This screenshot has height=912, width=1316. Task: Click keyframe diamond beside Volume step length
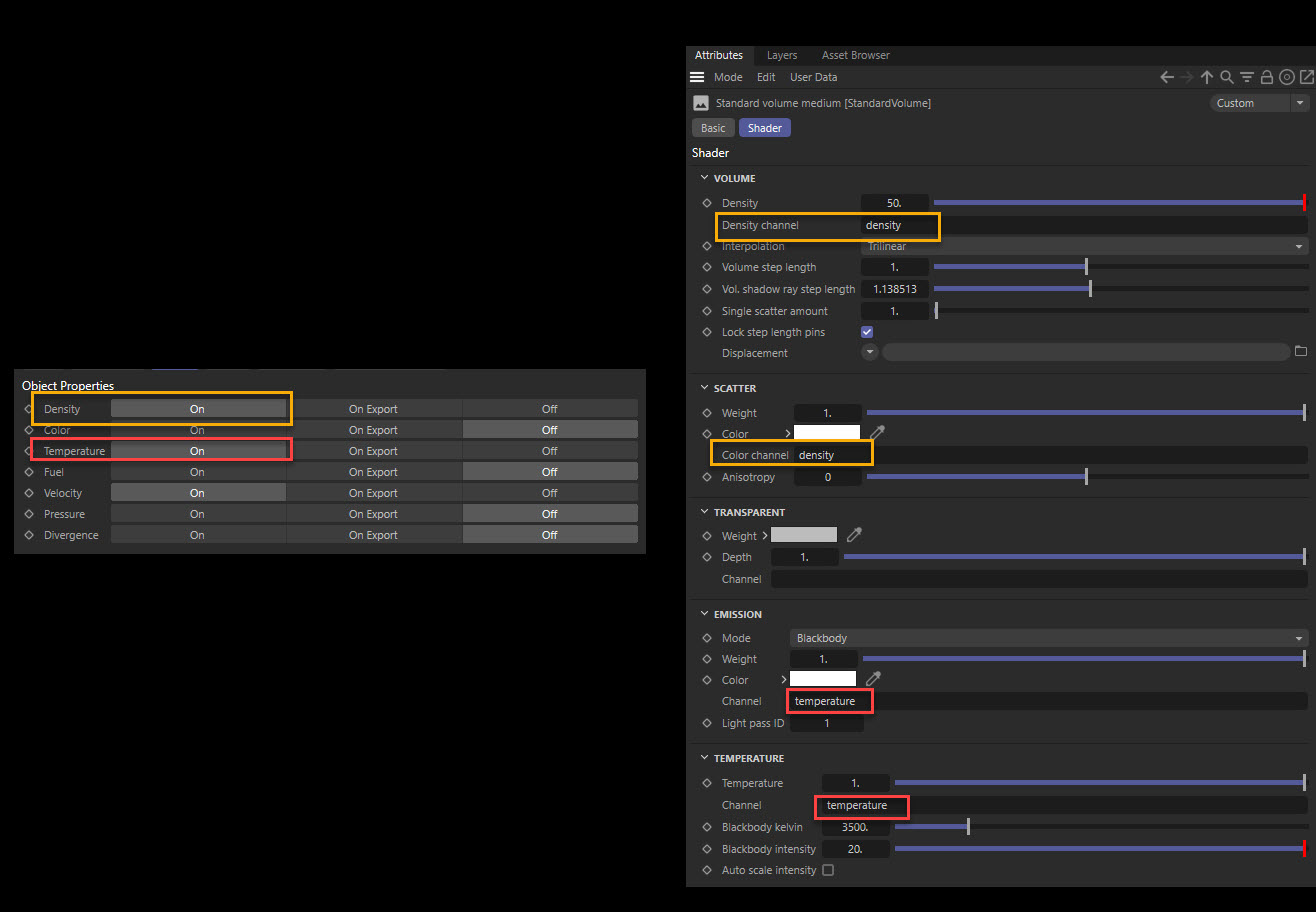tap(706, 267)
